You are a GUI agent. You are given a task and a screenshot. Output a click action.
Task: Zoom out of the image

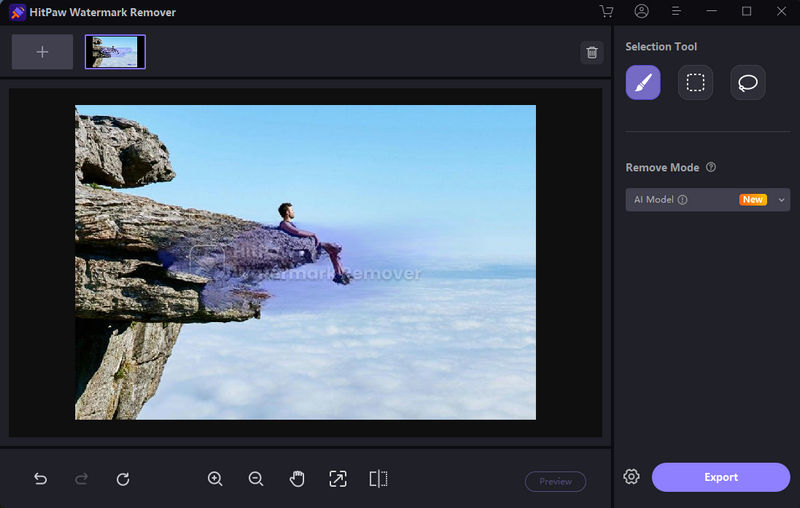[256, 479]
